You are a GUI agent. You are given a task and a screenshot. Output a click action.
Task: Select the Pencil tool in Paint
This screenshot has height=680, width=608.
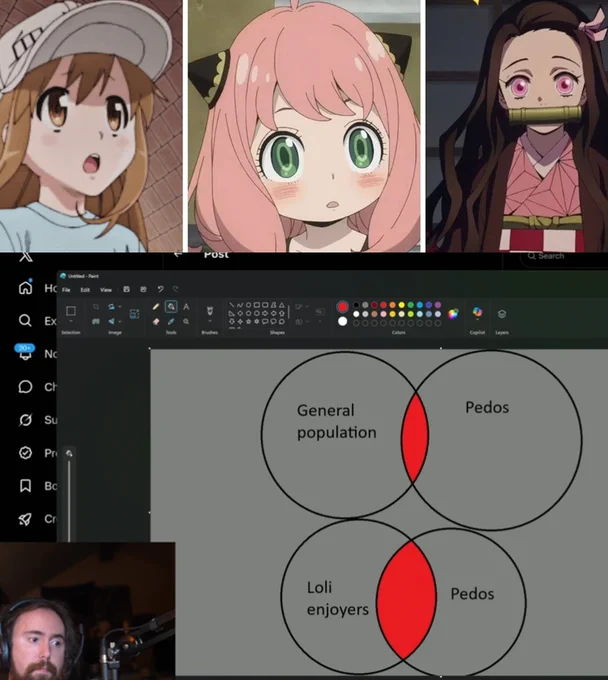[x=156, y=307]
